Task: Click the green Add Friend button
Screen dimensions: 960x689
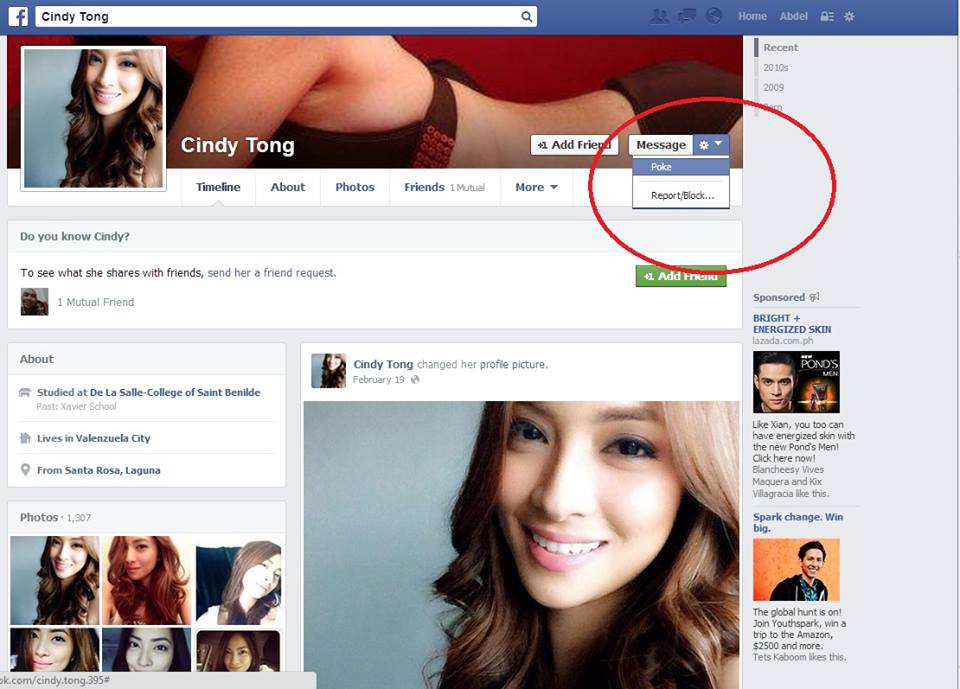Action: 681,276
